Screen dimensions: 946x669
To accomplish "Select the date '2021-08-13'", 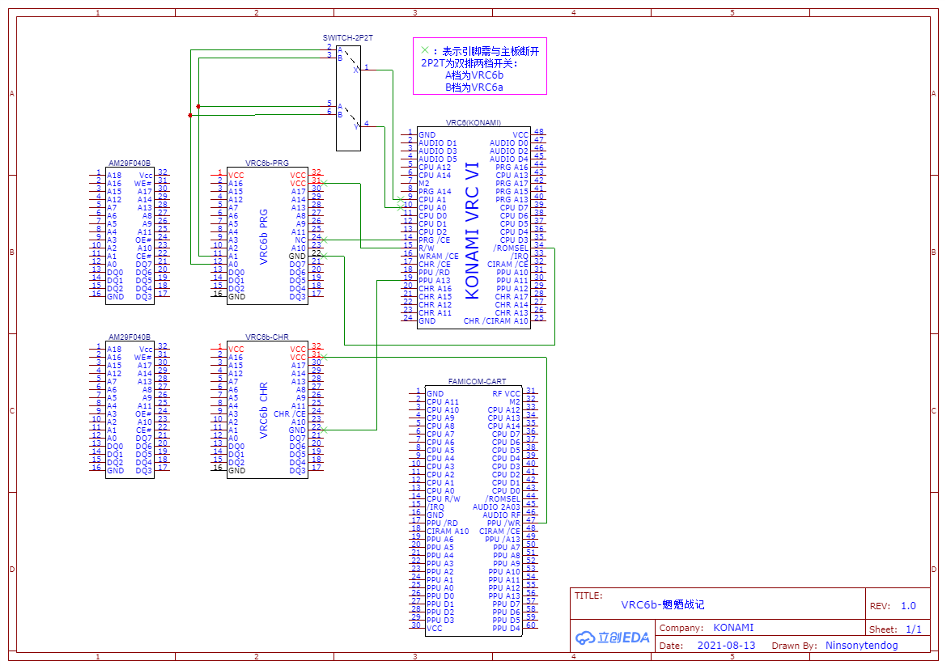I will coord(726,645).
